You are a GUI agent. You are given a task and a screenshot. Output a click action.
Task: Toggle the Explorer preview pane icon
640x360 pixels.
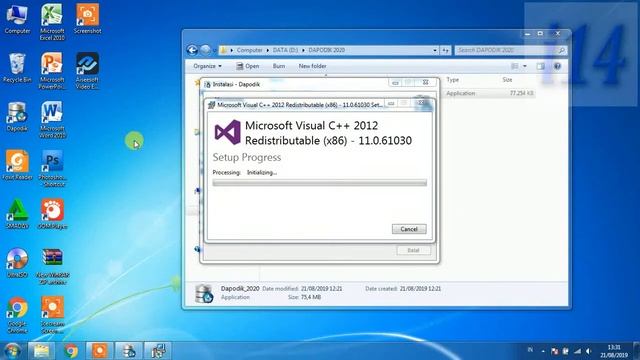click(x=540, y=66)
